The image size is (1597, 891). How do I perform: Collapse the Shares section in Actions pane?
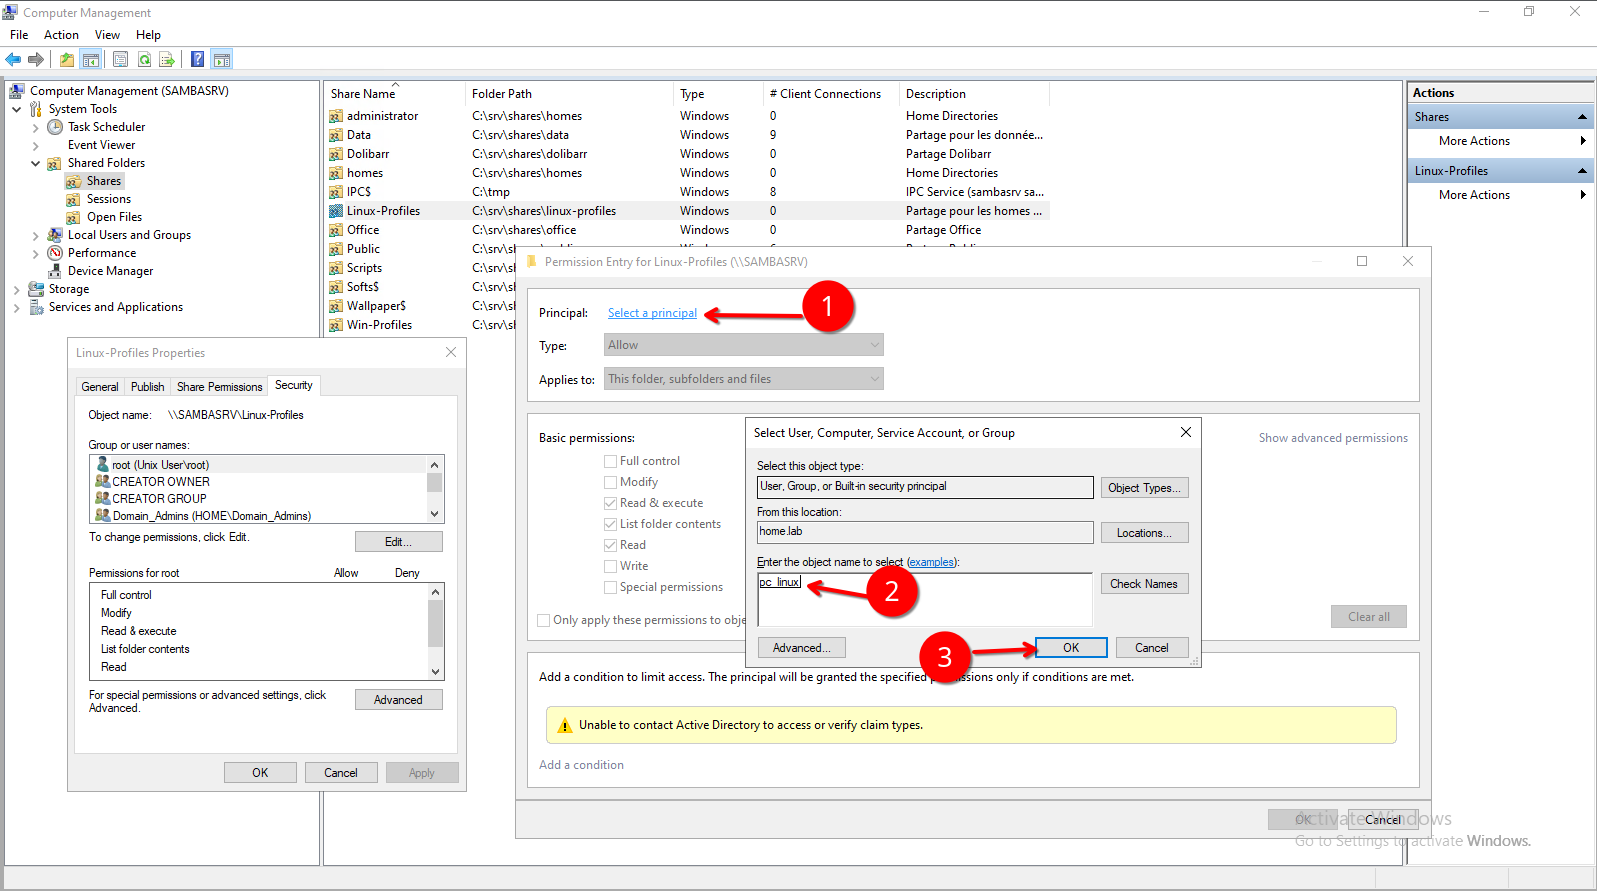tap(1583, 117)
